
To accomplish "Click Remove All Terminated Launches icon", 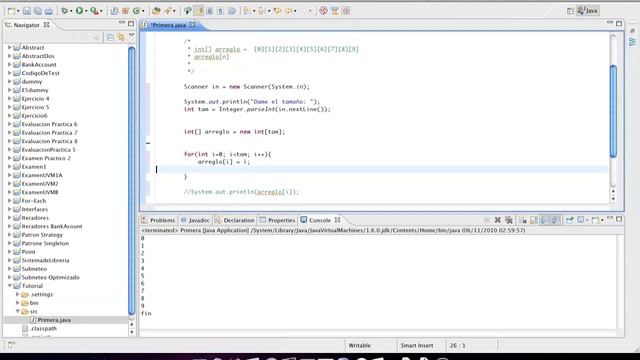I will coord(509,220).
